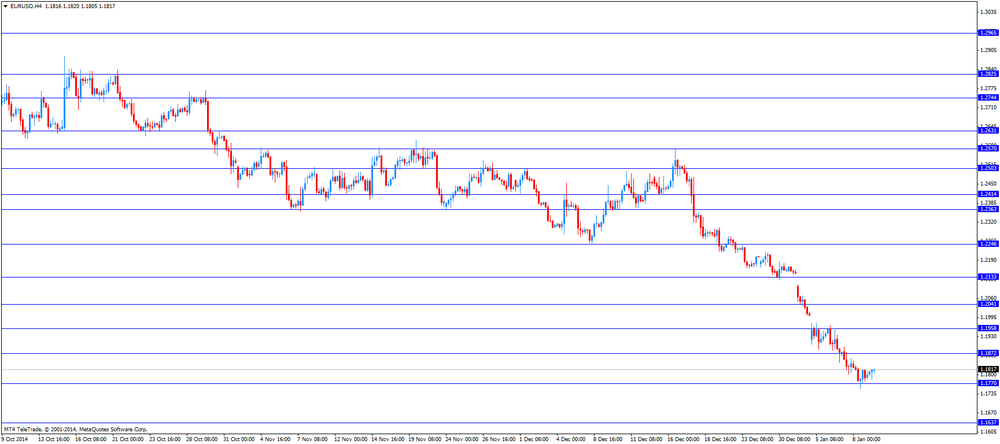1000x444 pixels.
Task: Select the horizontal line price tag 1.1770
Action: point(988,383)
